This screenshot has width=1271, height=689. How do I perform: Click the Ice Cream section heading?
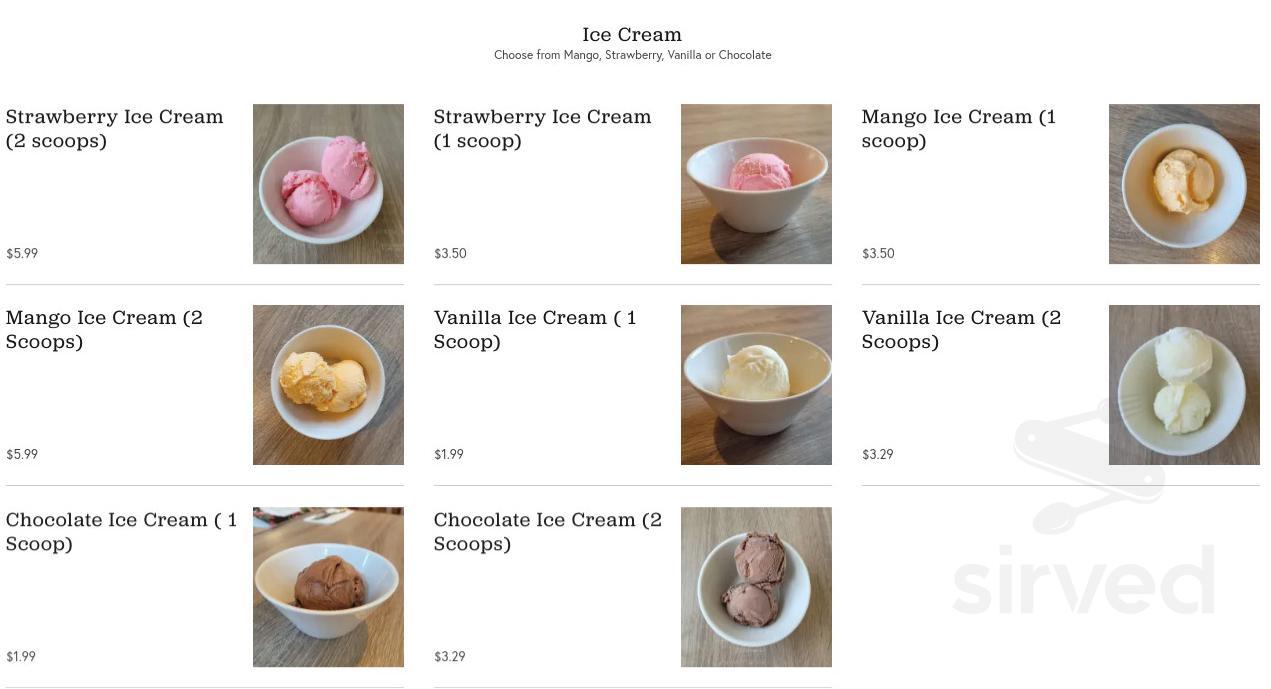(x=632, y=35)
